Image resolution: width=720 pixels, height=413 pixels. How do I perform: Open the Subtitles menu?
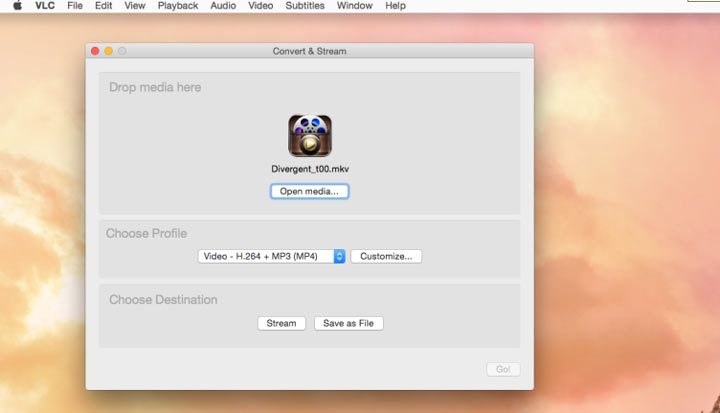point(305,6)
